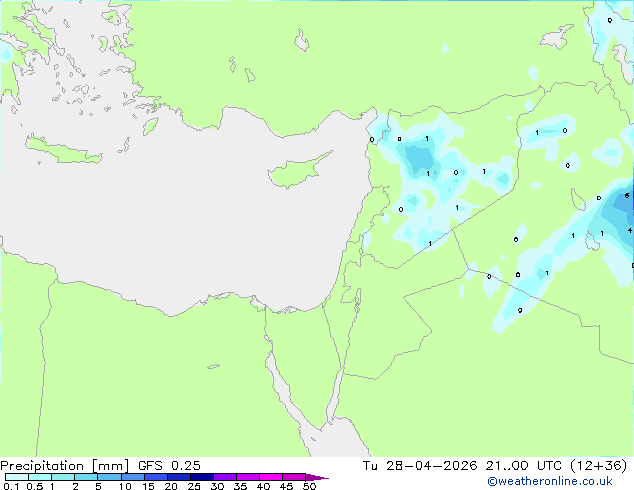Click the island of Rhodes on map
This screenshot has height=490, width=634.
[x=150, y=127]
